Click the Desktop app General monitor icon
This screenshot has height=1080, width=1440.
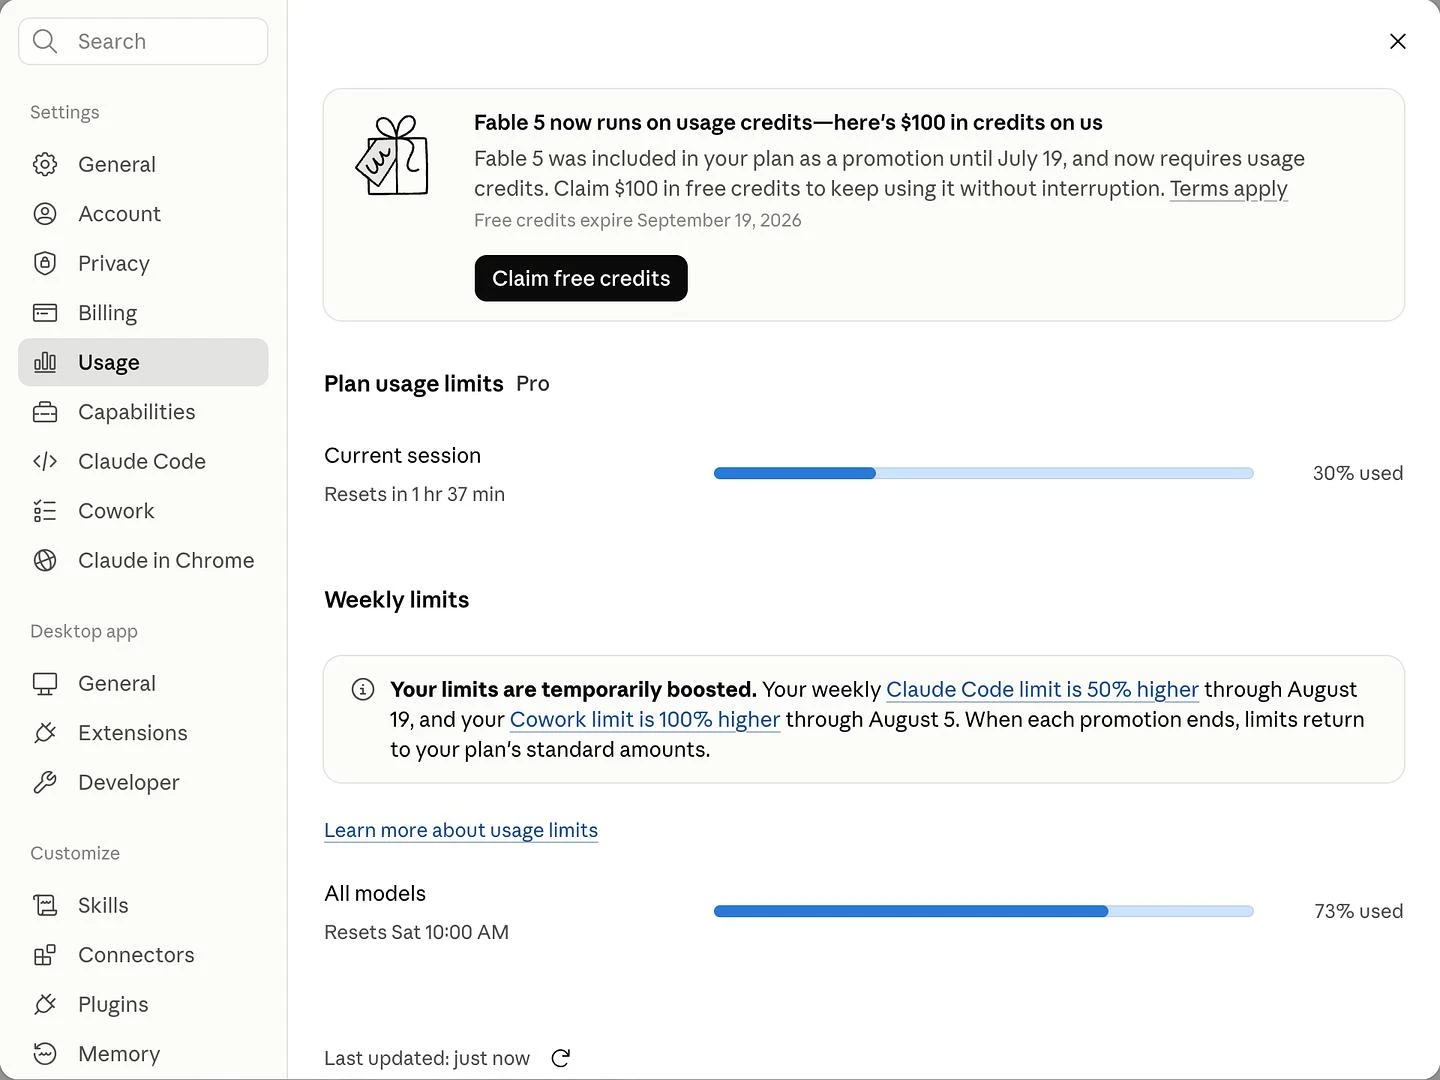coord(45,684)
